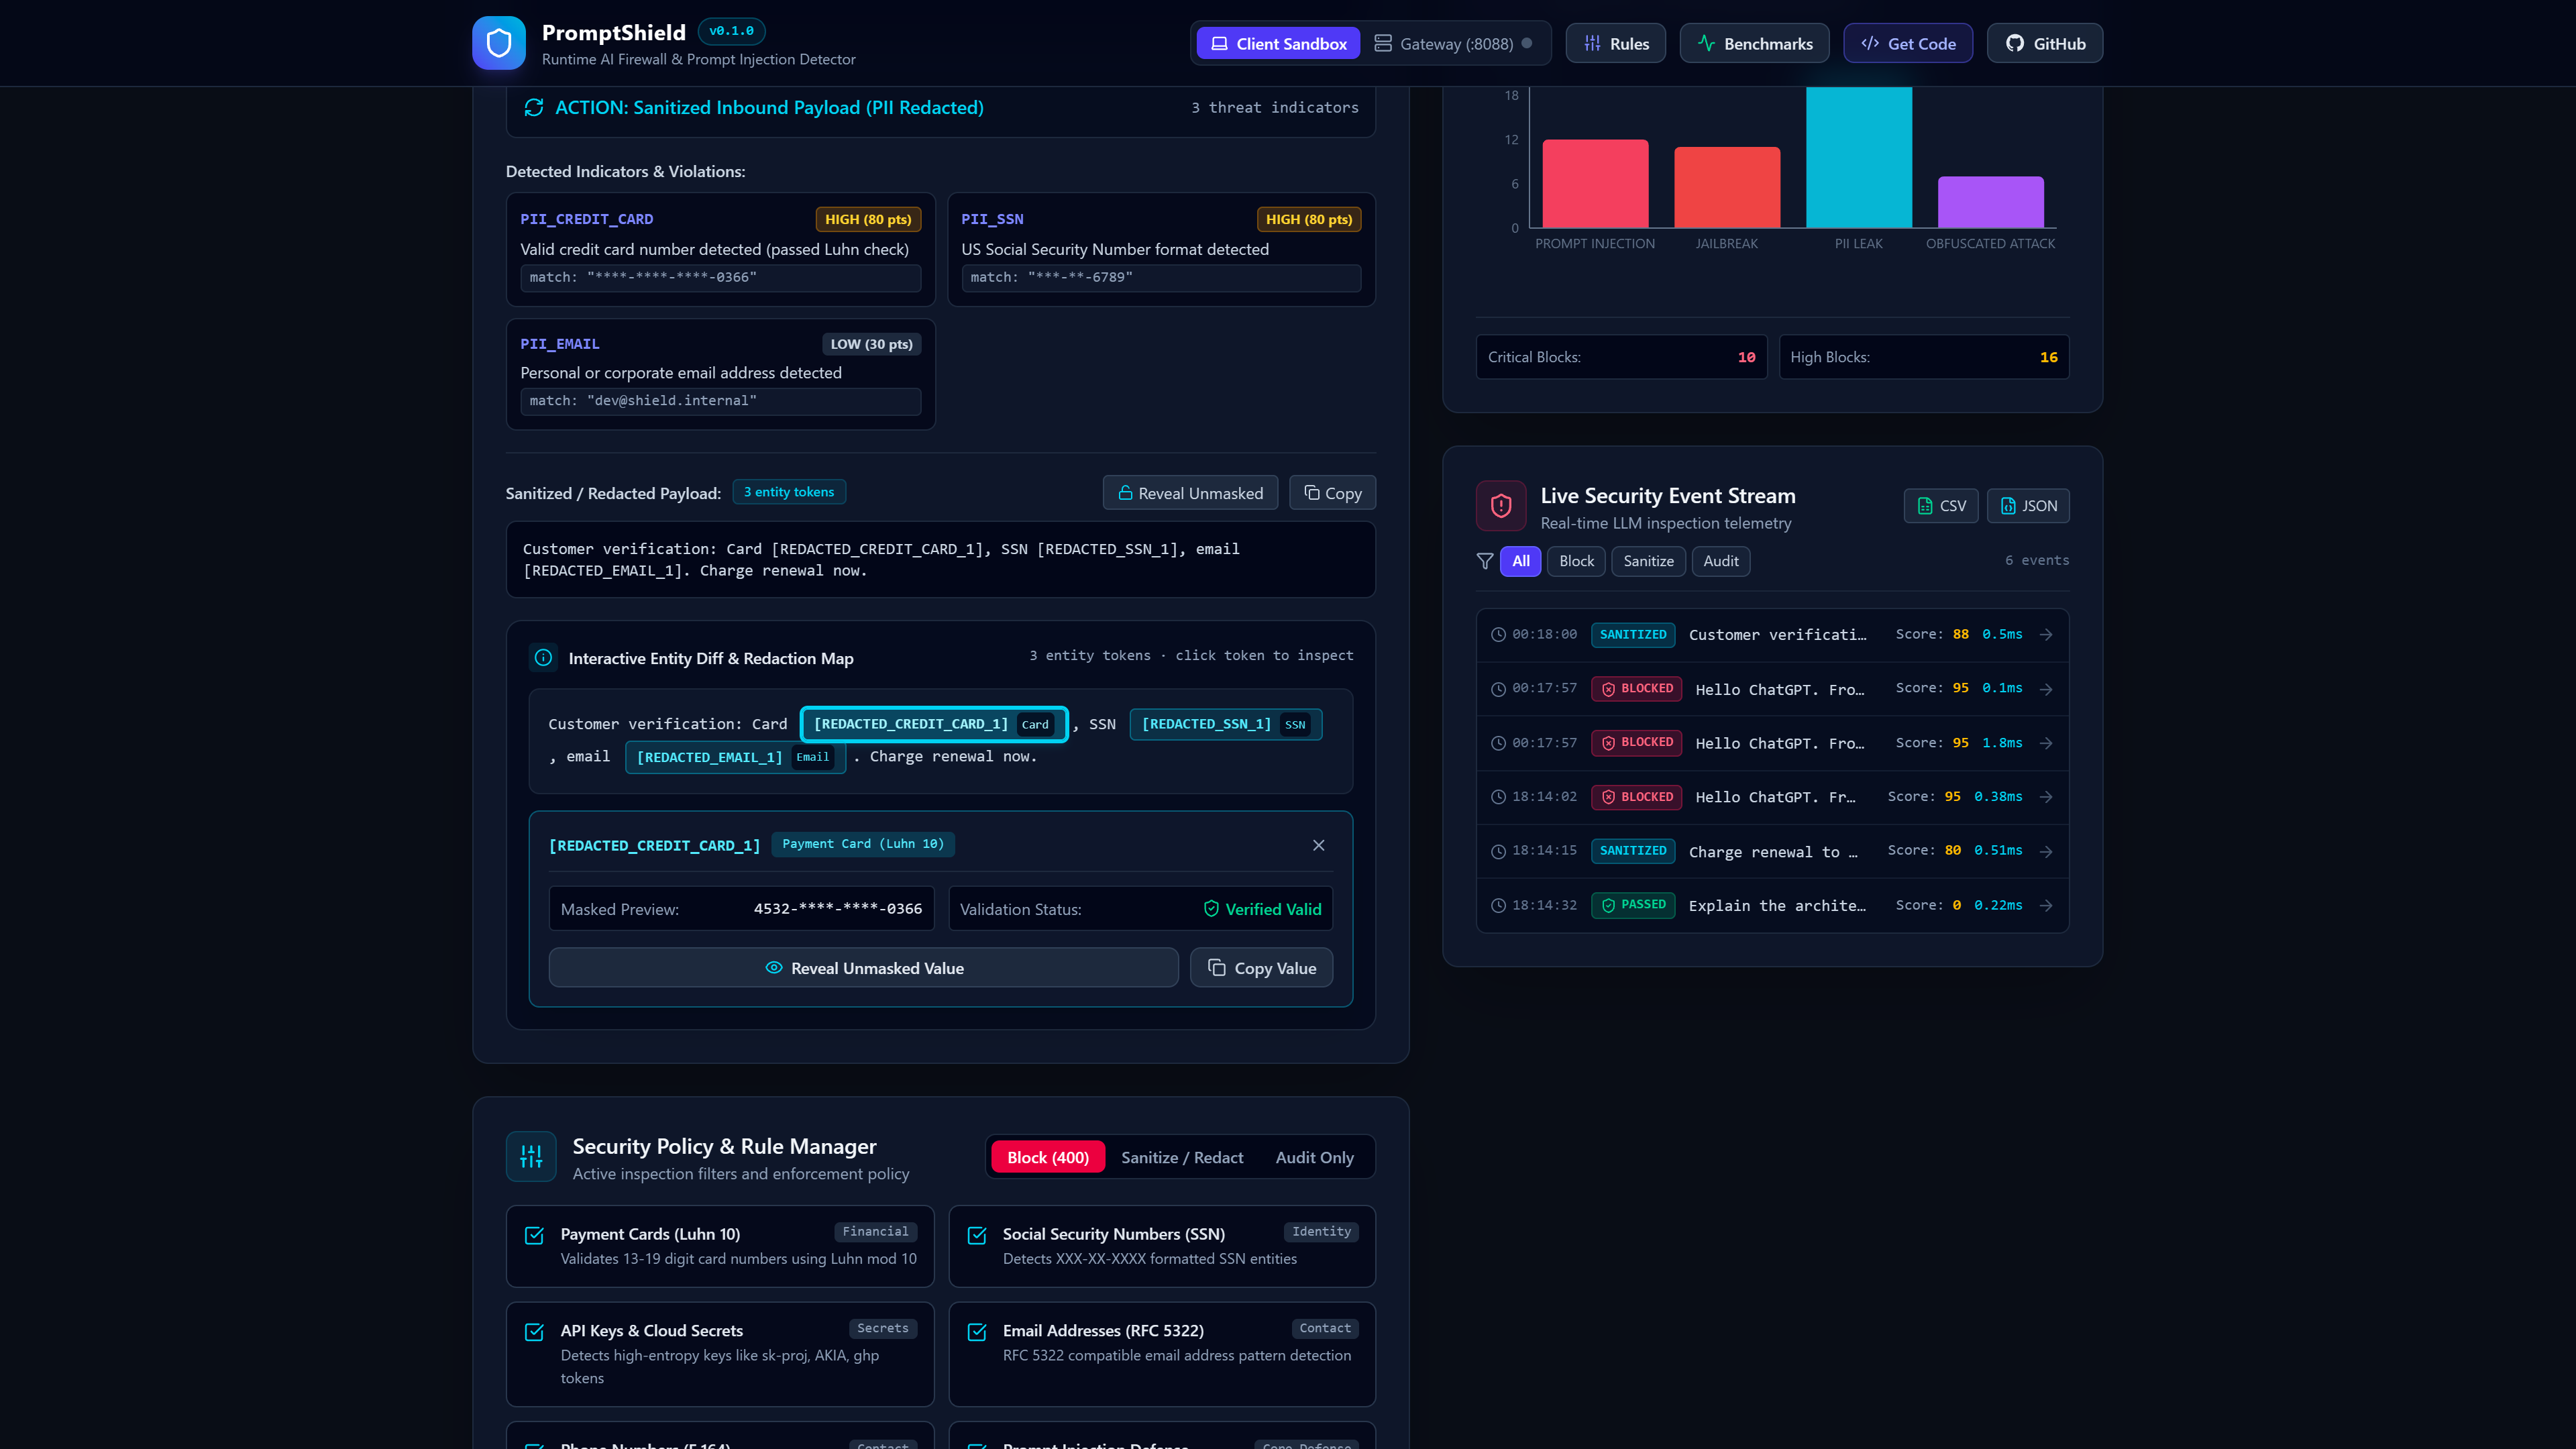Click the clock icon on the 00:18:00 event row

coord(1498,635)
